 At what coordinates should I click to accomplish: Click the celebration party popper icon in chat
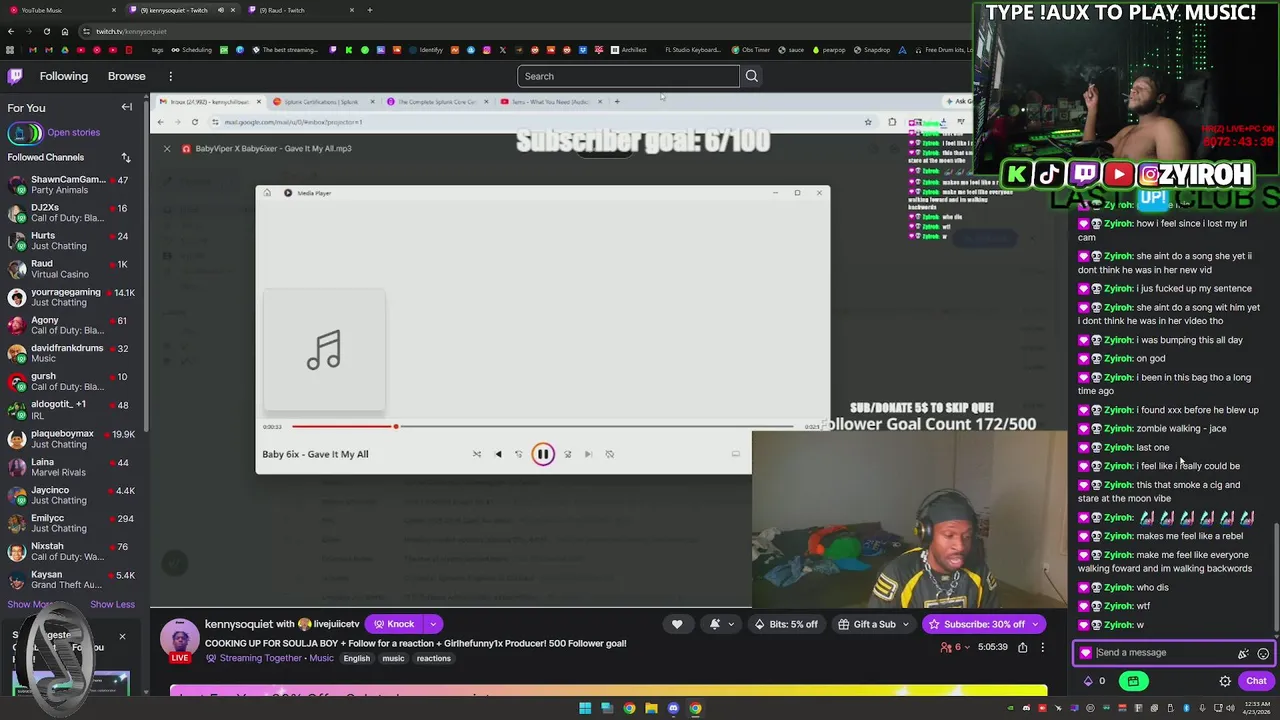[1243, 653]
